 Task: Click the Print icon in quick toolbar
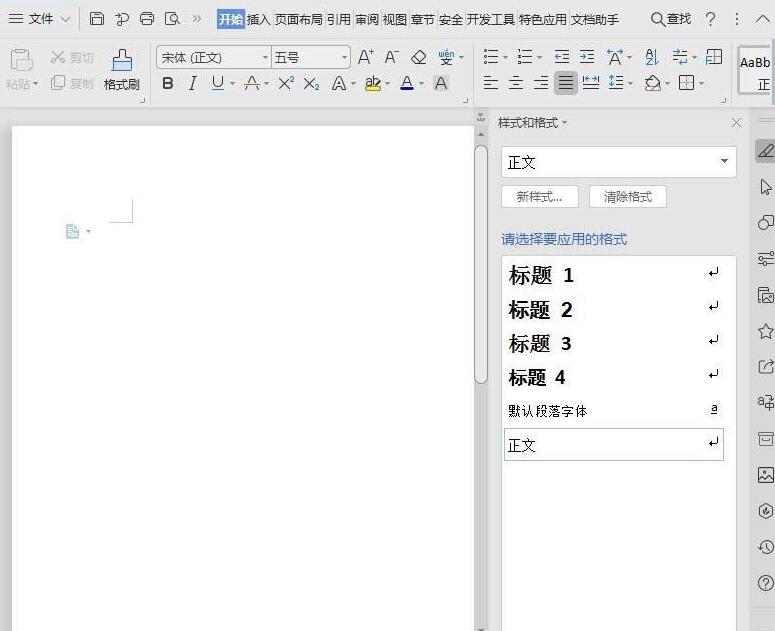[147, 19]
